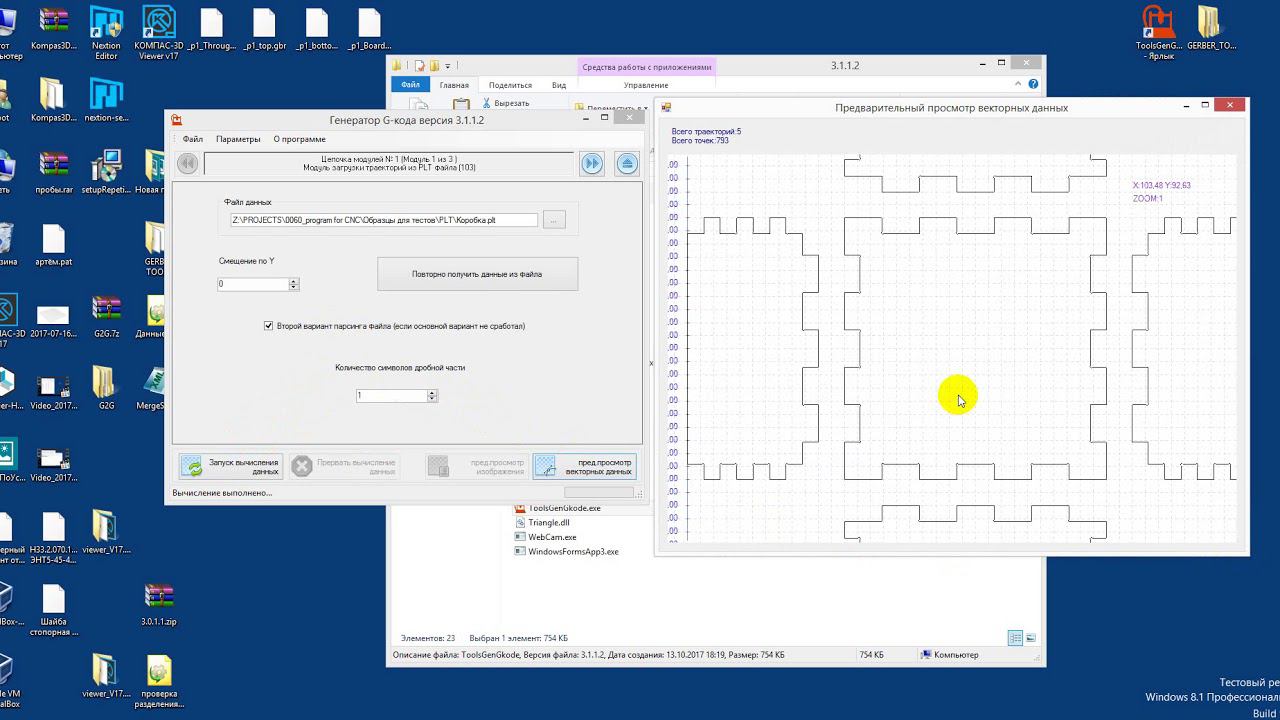The height and width of the screenshot is (720, 1280).
Task: Browse for data file with ellipsis button
Action: tap(555, 220)
